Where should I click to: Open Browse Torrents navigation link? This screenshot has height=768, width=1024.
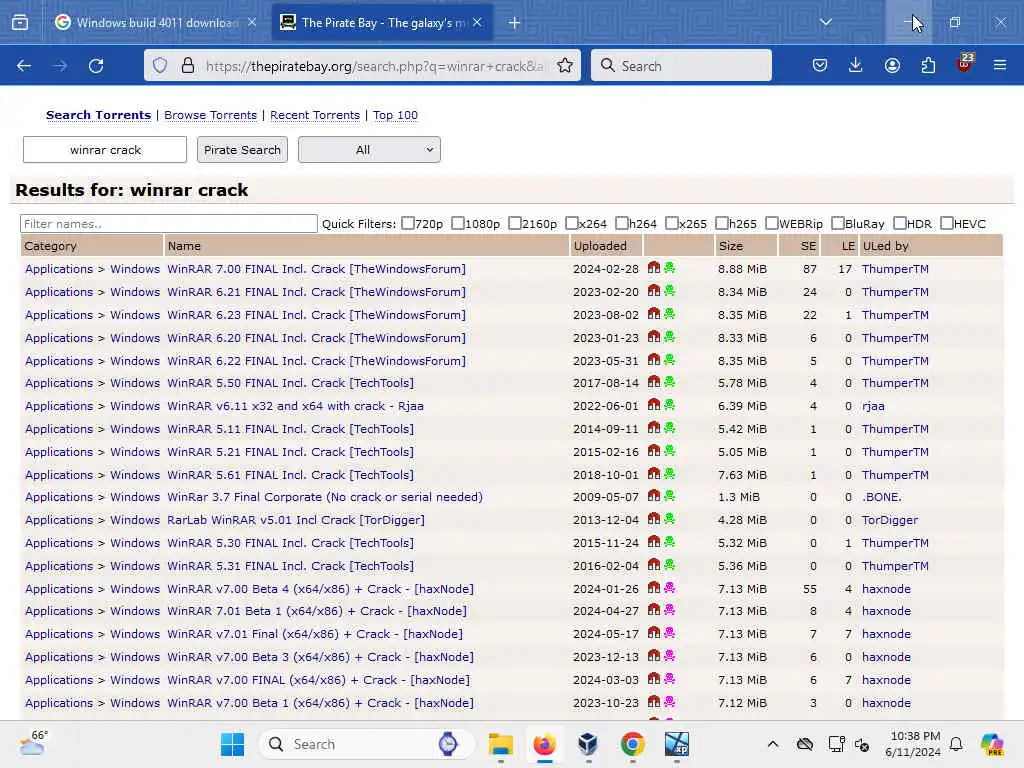(x=210, y=115)
